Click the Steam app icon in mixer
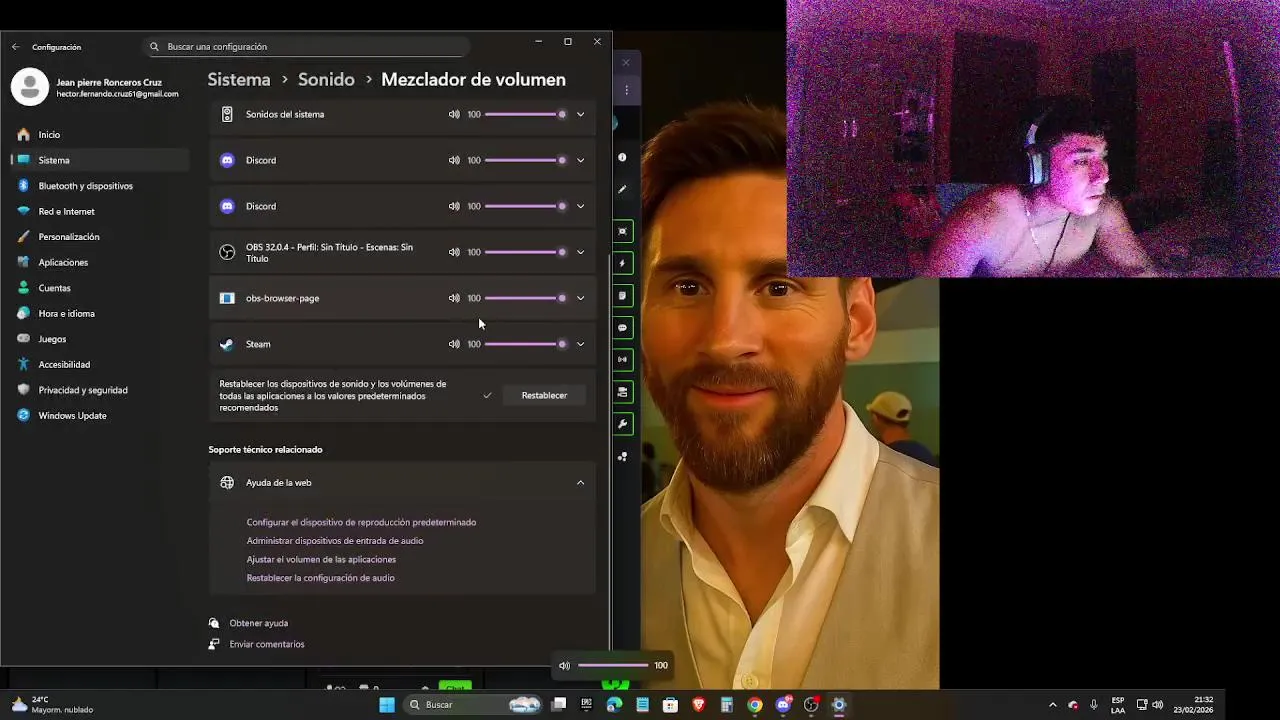 click(x=227, y=344)
